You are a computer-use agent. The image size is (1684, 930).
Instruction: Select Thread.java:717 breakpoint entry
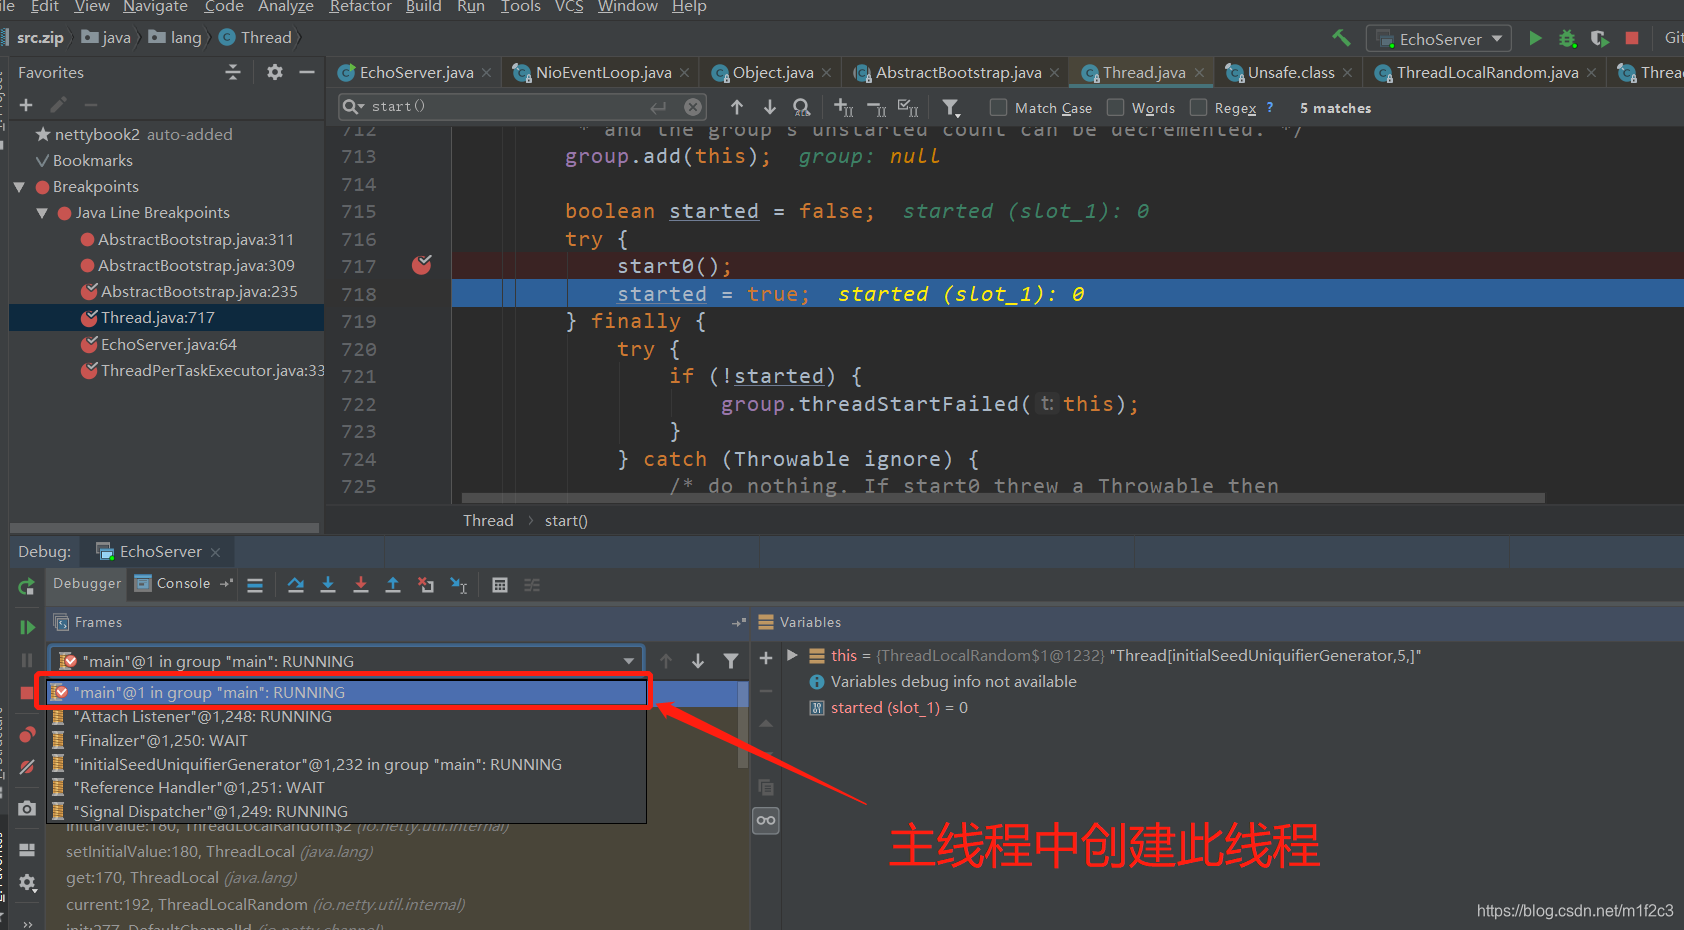[167, 318]
